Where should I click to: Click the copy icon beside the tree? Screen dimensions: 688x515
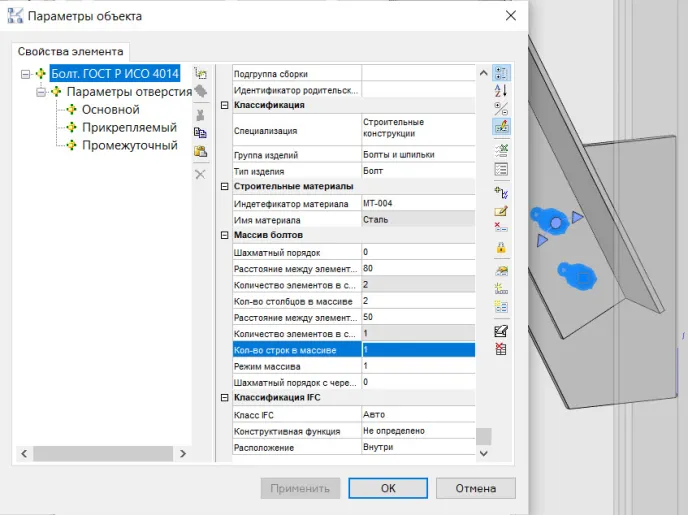click(200, 132)
